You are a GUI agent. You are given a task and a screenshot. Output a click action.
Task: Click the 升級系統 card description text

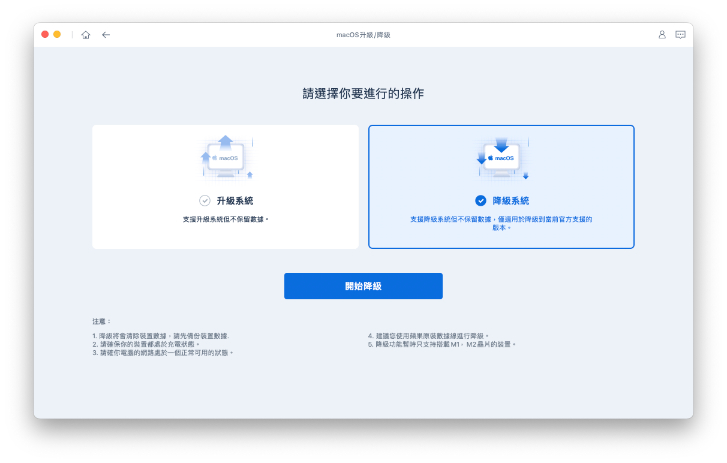click(x=225, y=219)
